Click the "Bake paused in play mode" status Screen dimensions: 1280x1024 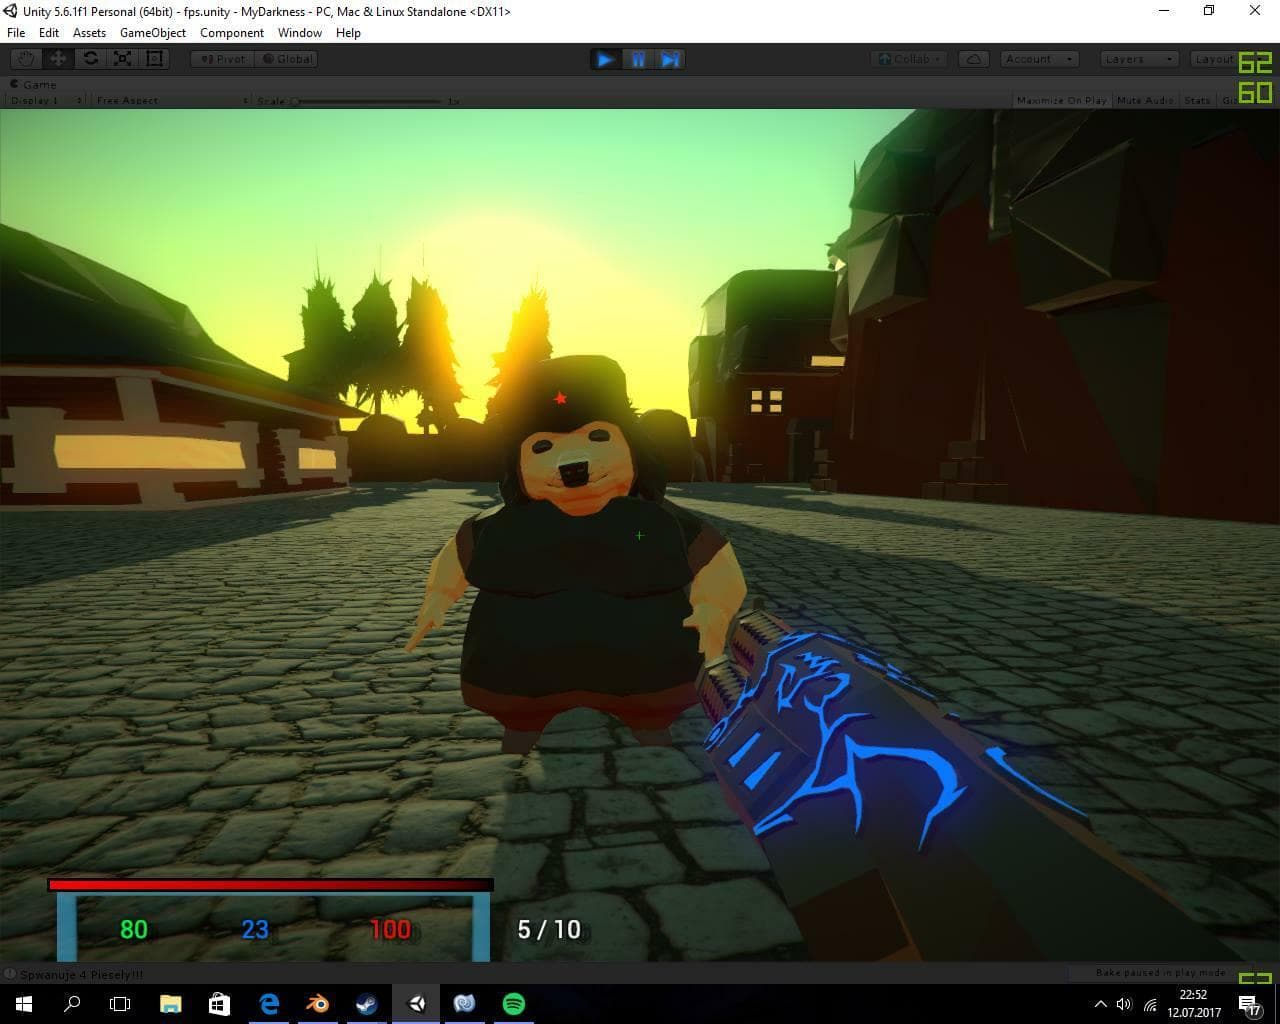(x=1160, y=972)
